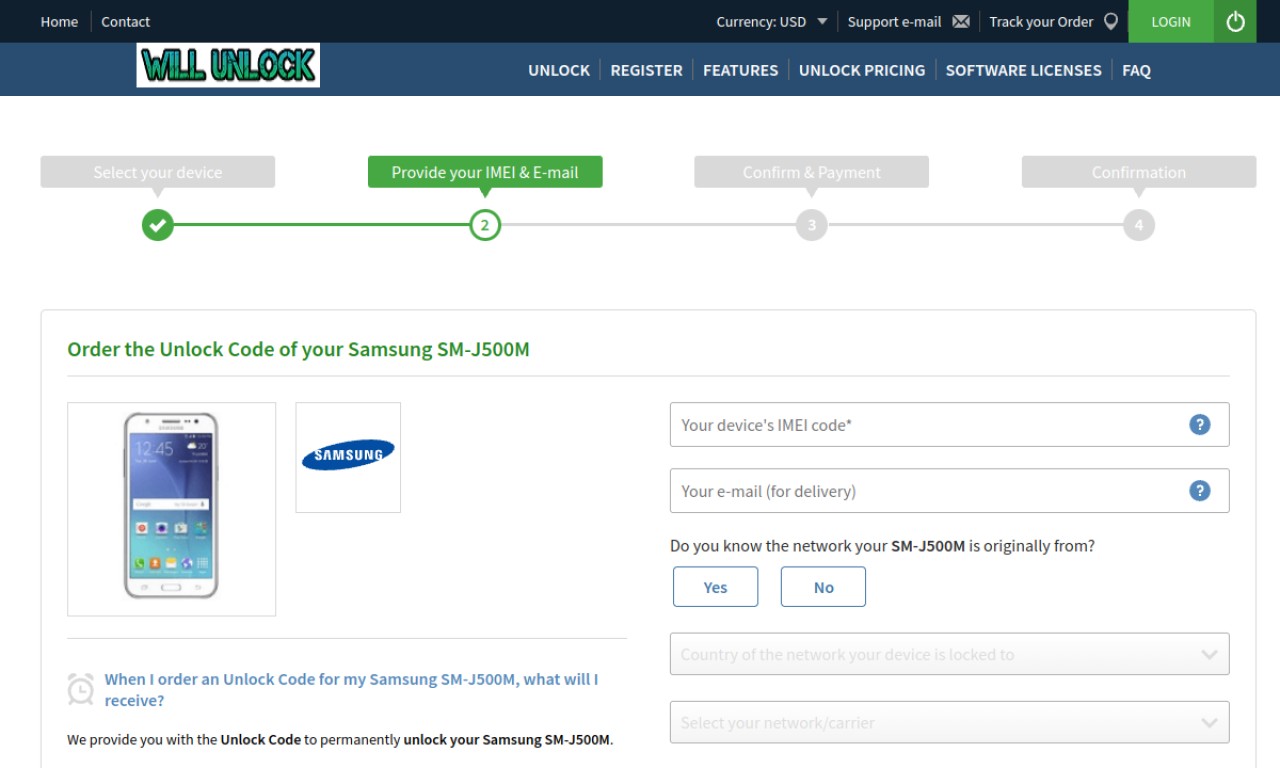The image size is (1280, 768).
Task: Select the 'Provide your IMEI & E-mail' step tab
Action: tap(485, 172)
